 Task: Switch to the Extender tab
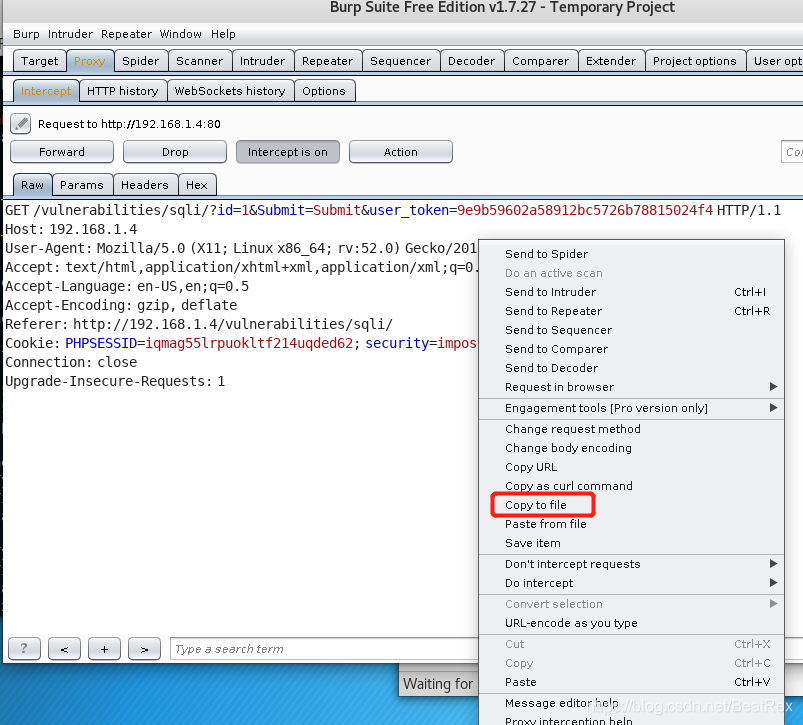pos(610,61)
